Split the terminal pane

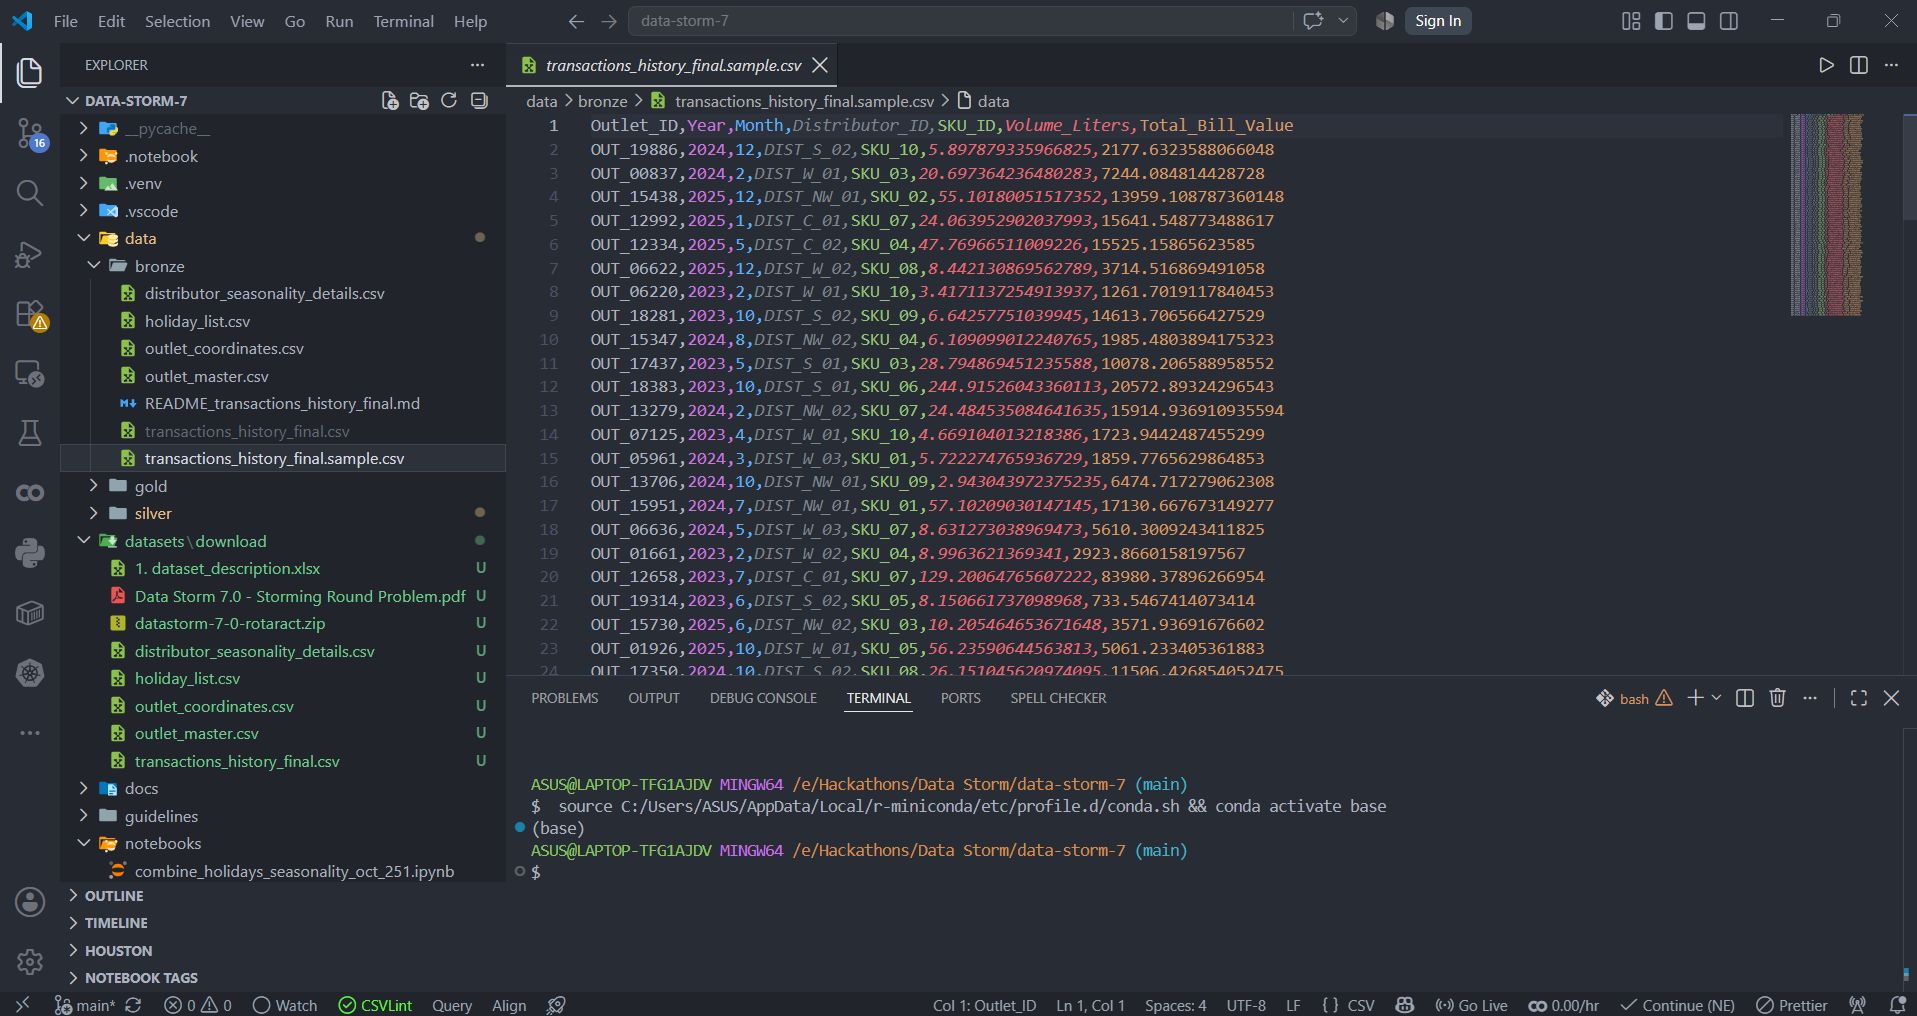tap(1745, 698)
